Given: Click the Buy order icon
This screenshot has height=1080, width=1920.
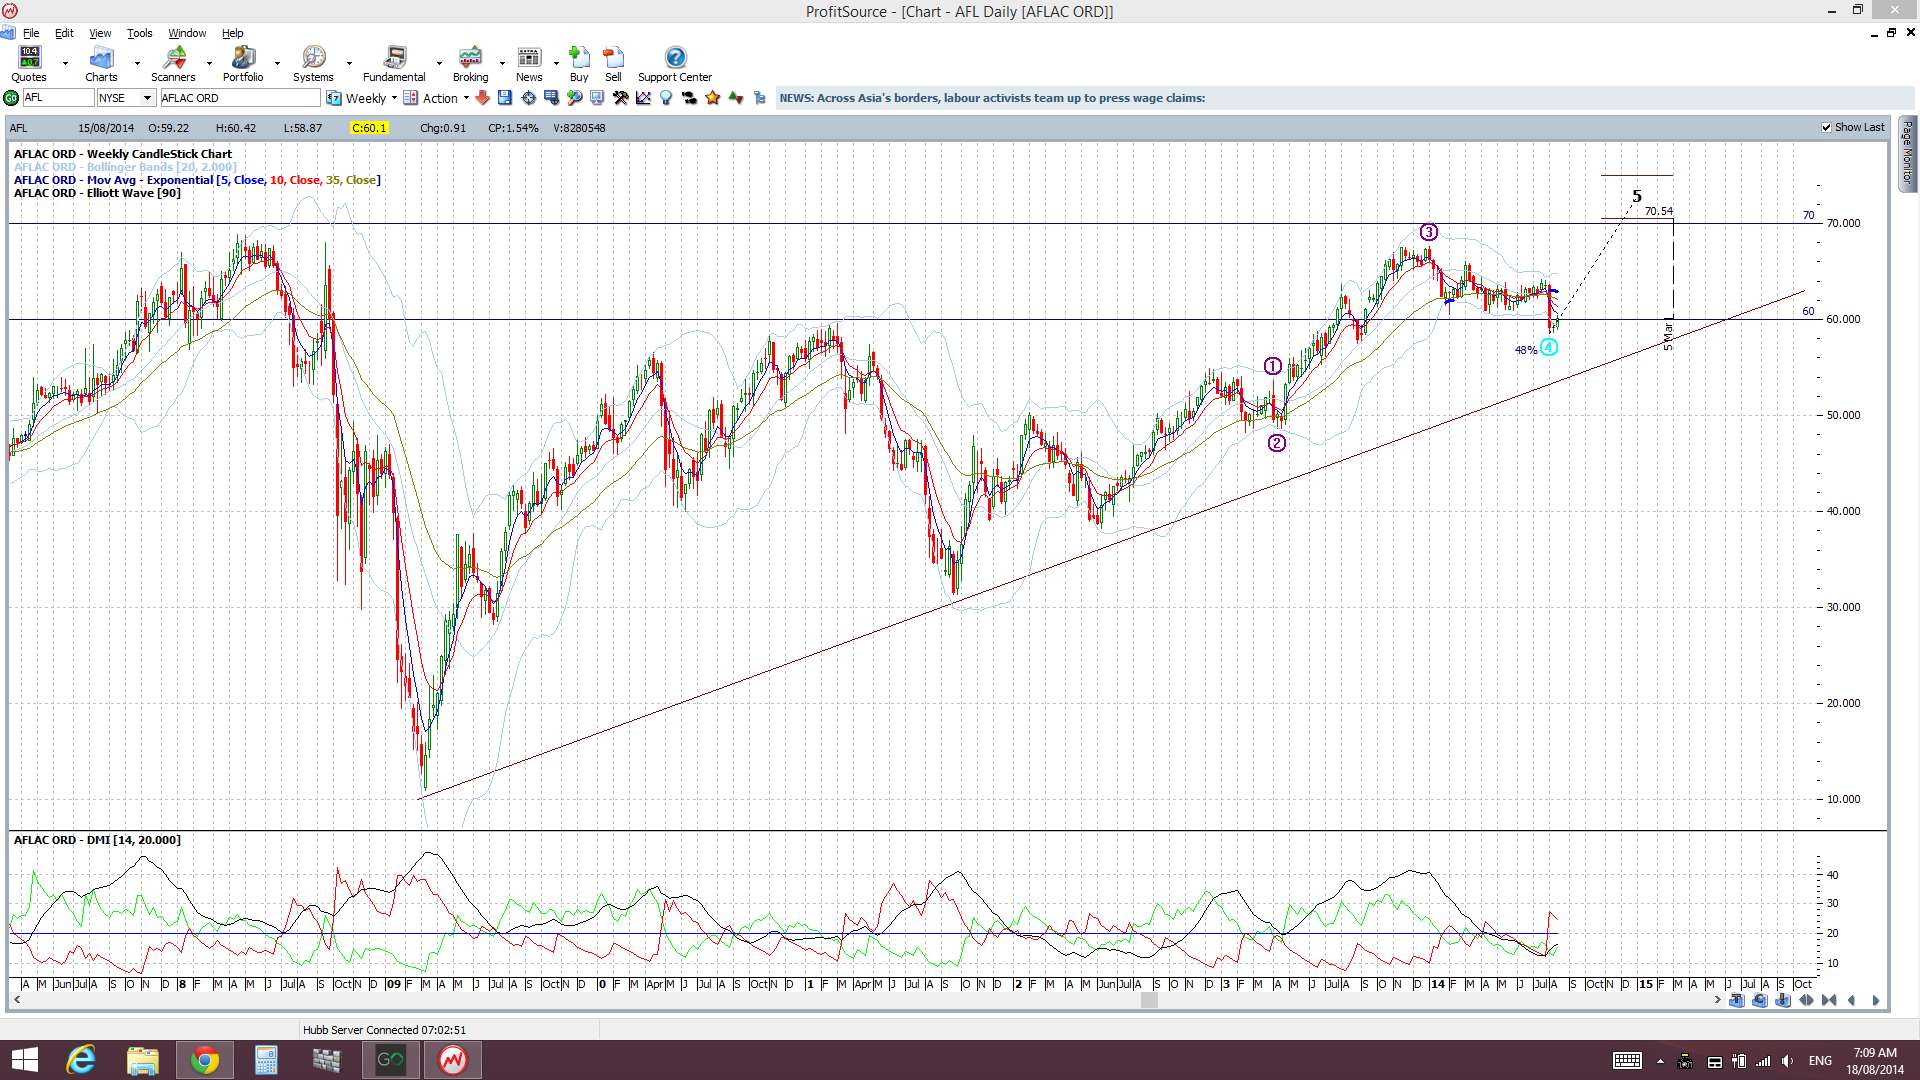Looking at the screenshot, I should pyautogui.click(x=579, y=63).
